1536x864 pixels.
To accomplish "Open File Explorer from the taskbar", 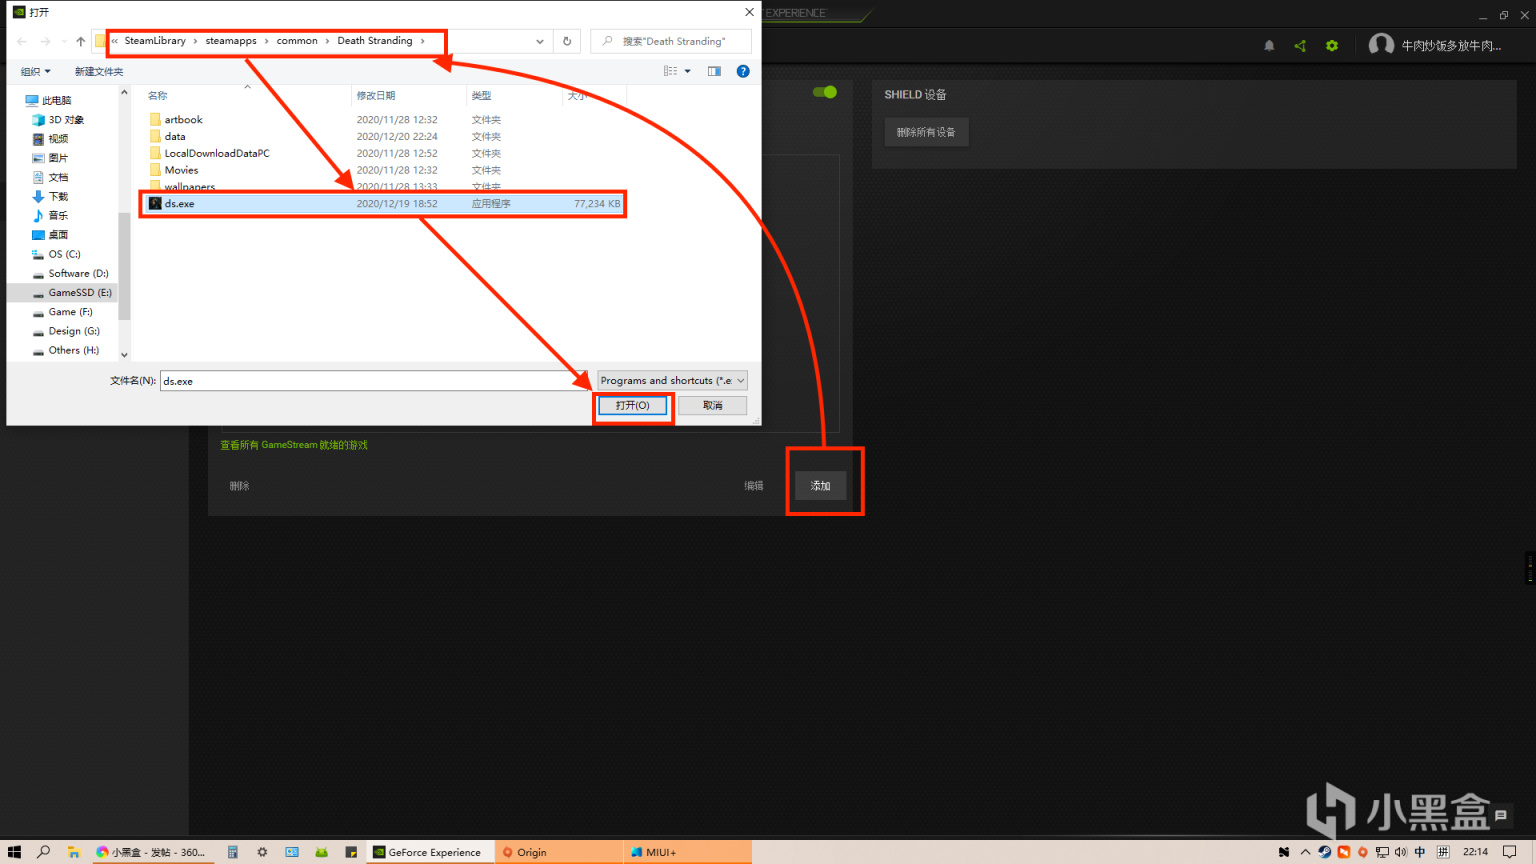I will tap(74, 852).
